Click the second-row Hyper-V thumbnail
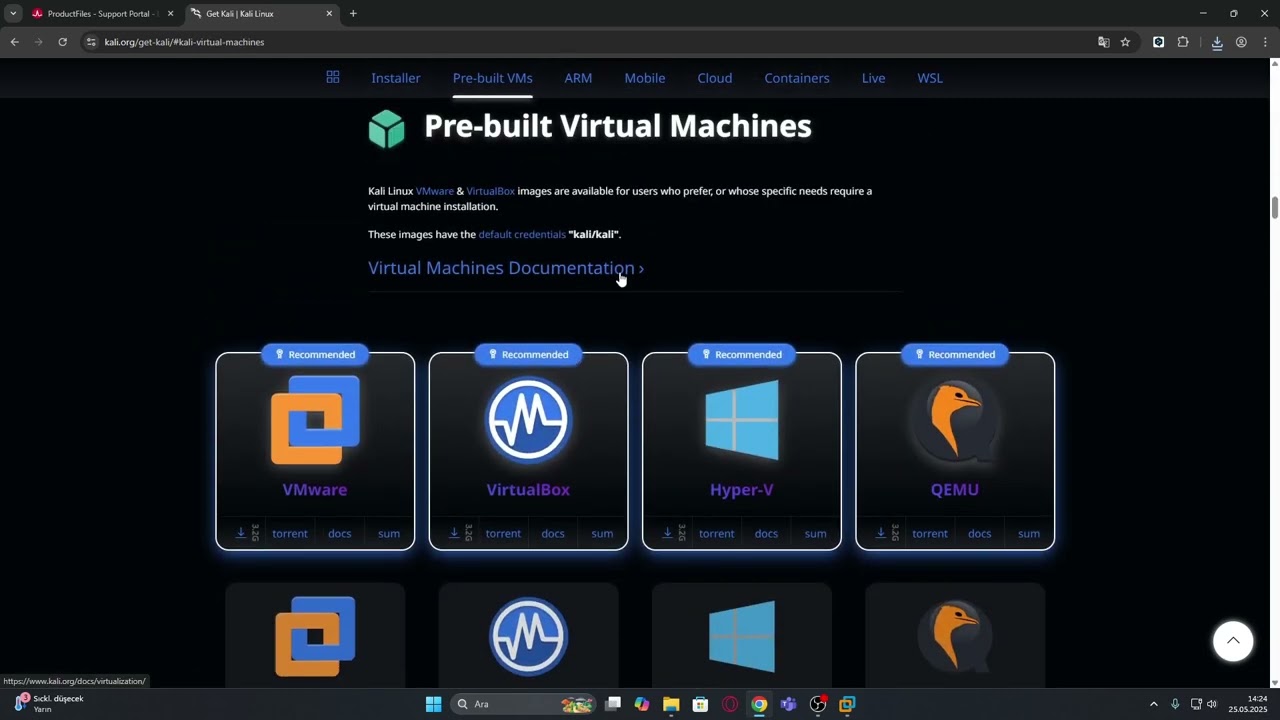 point(741,637)
